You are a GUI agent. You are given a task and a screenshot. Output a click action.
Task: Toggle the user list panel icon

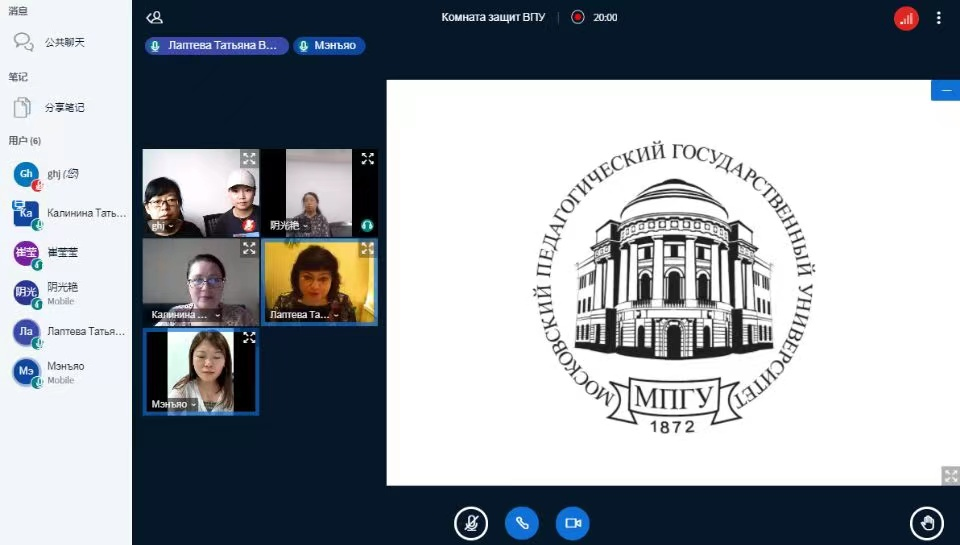(x=154, y=17)
